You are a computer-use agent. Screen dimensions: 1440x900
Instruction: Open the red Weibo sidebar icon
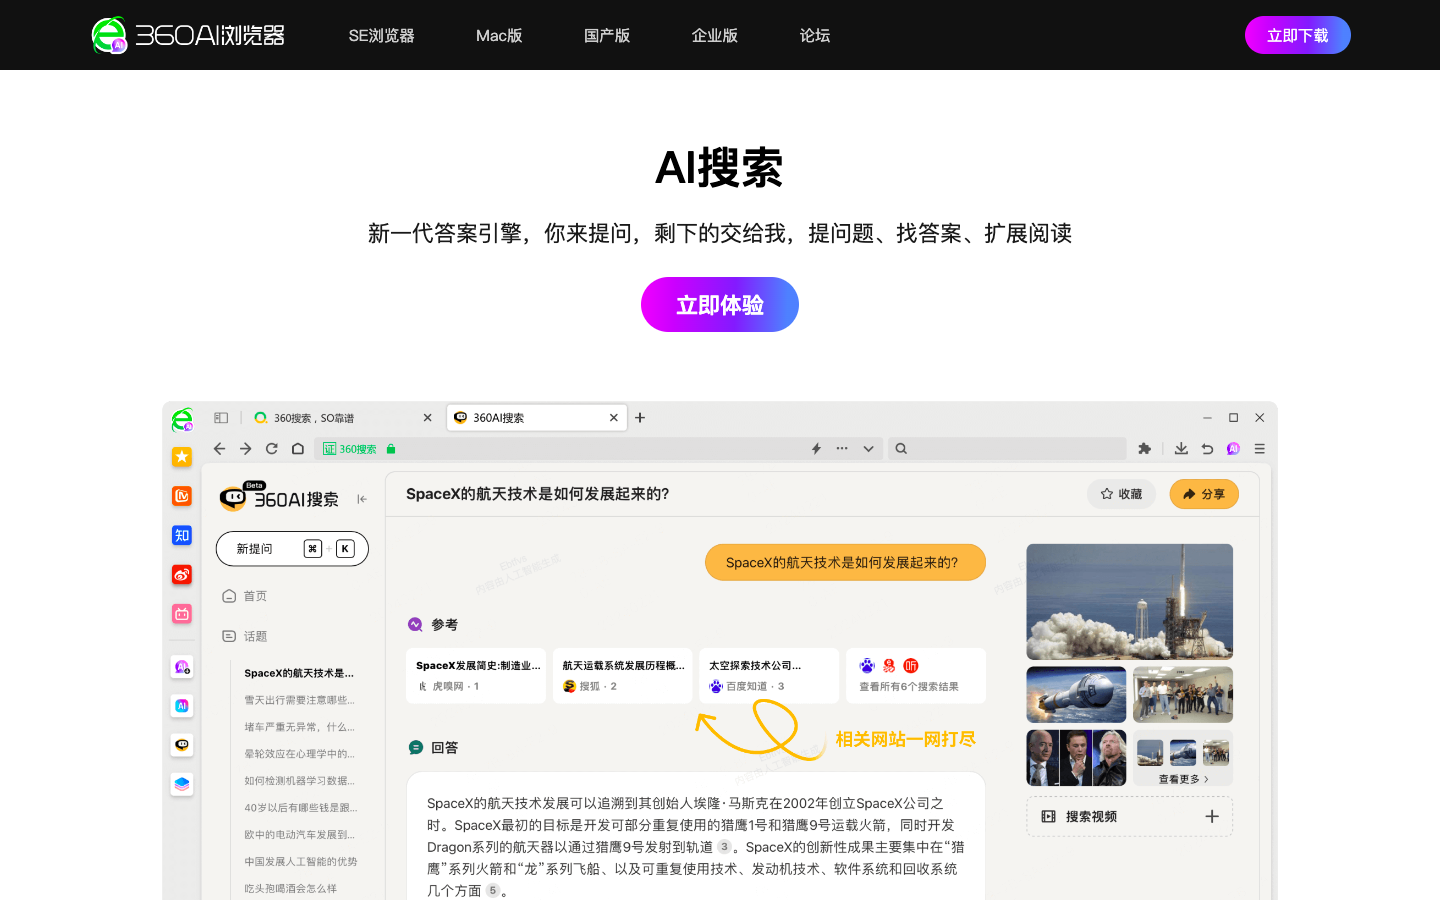(182, 575)
